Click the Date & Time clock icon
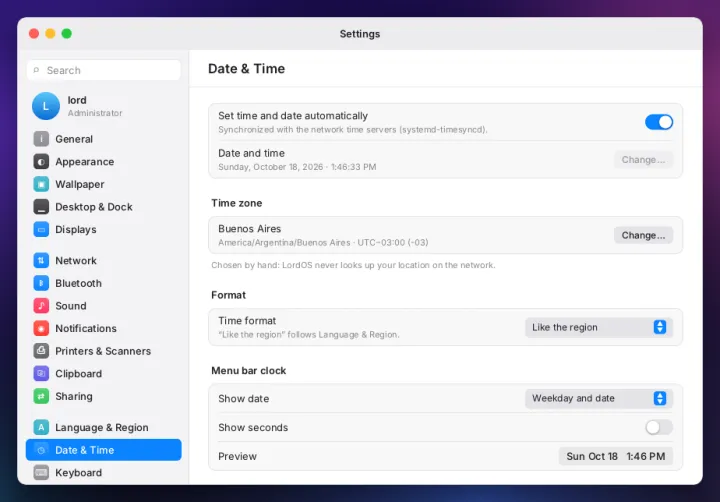Image resolution: width=720 pixels, height=502 pixels. [x=41, y=450]
